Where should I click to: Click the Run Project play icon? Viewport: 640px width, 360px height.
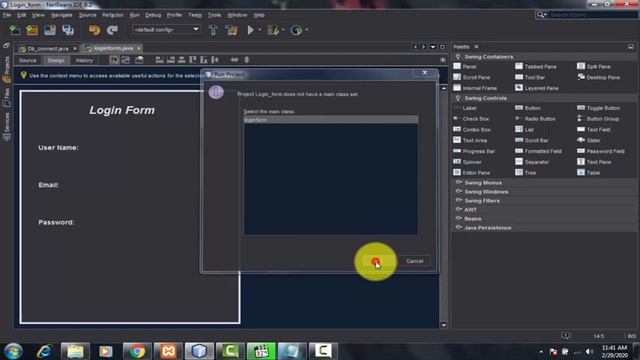251,30
